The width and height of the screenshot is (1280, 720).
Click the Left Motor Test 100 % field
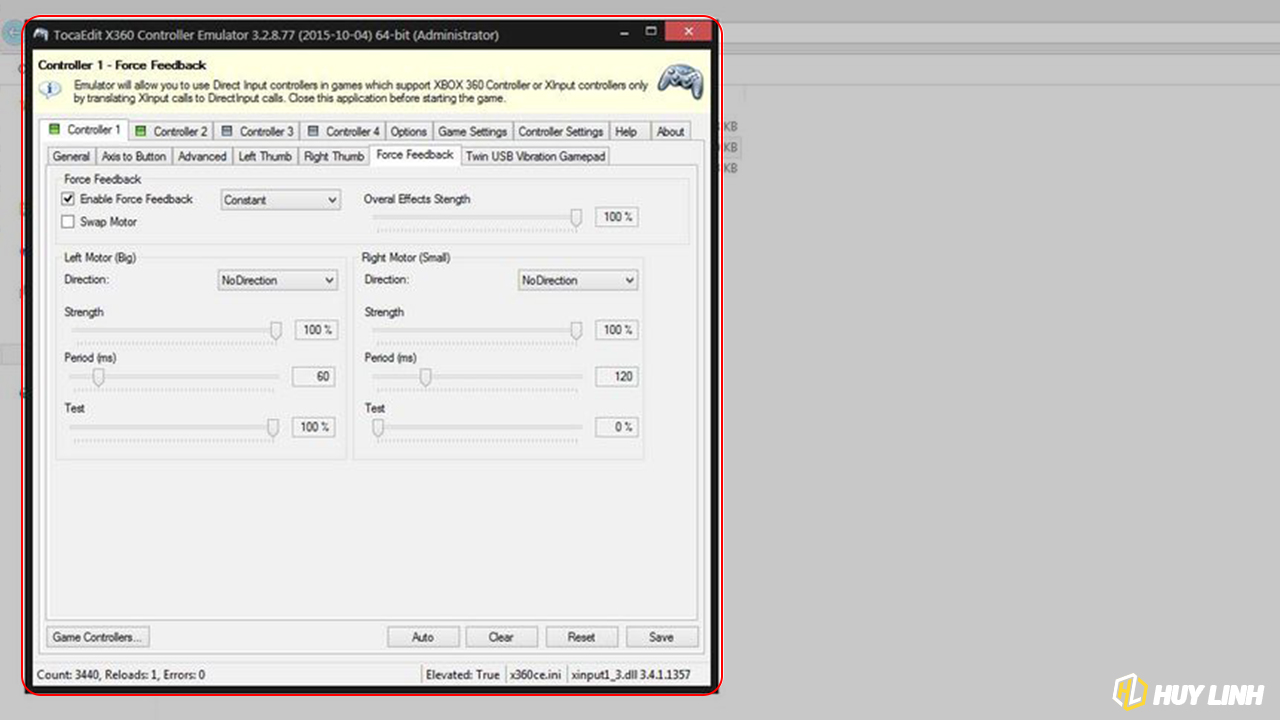(313, 427)
